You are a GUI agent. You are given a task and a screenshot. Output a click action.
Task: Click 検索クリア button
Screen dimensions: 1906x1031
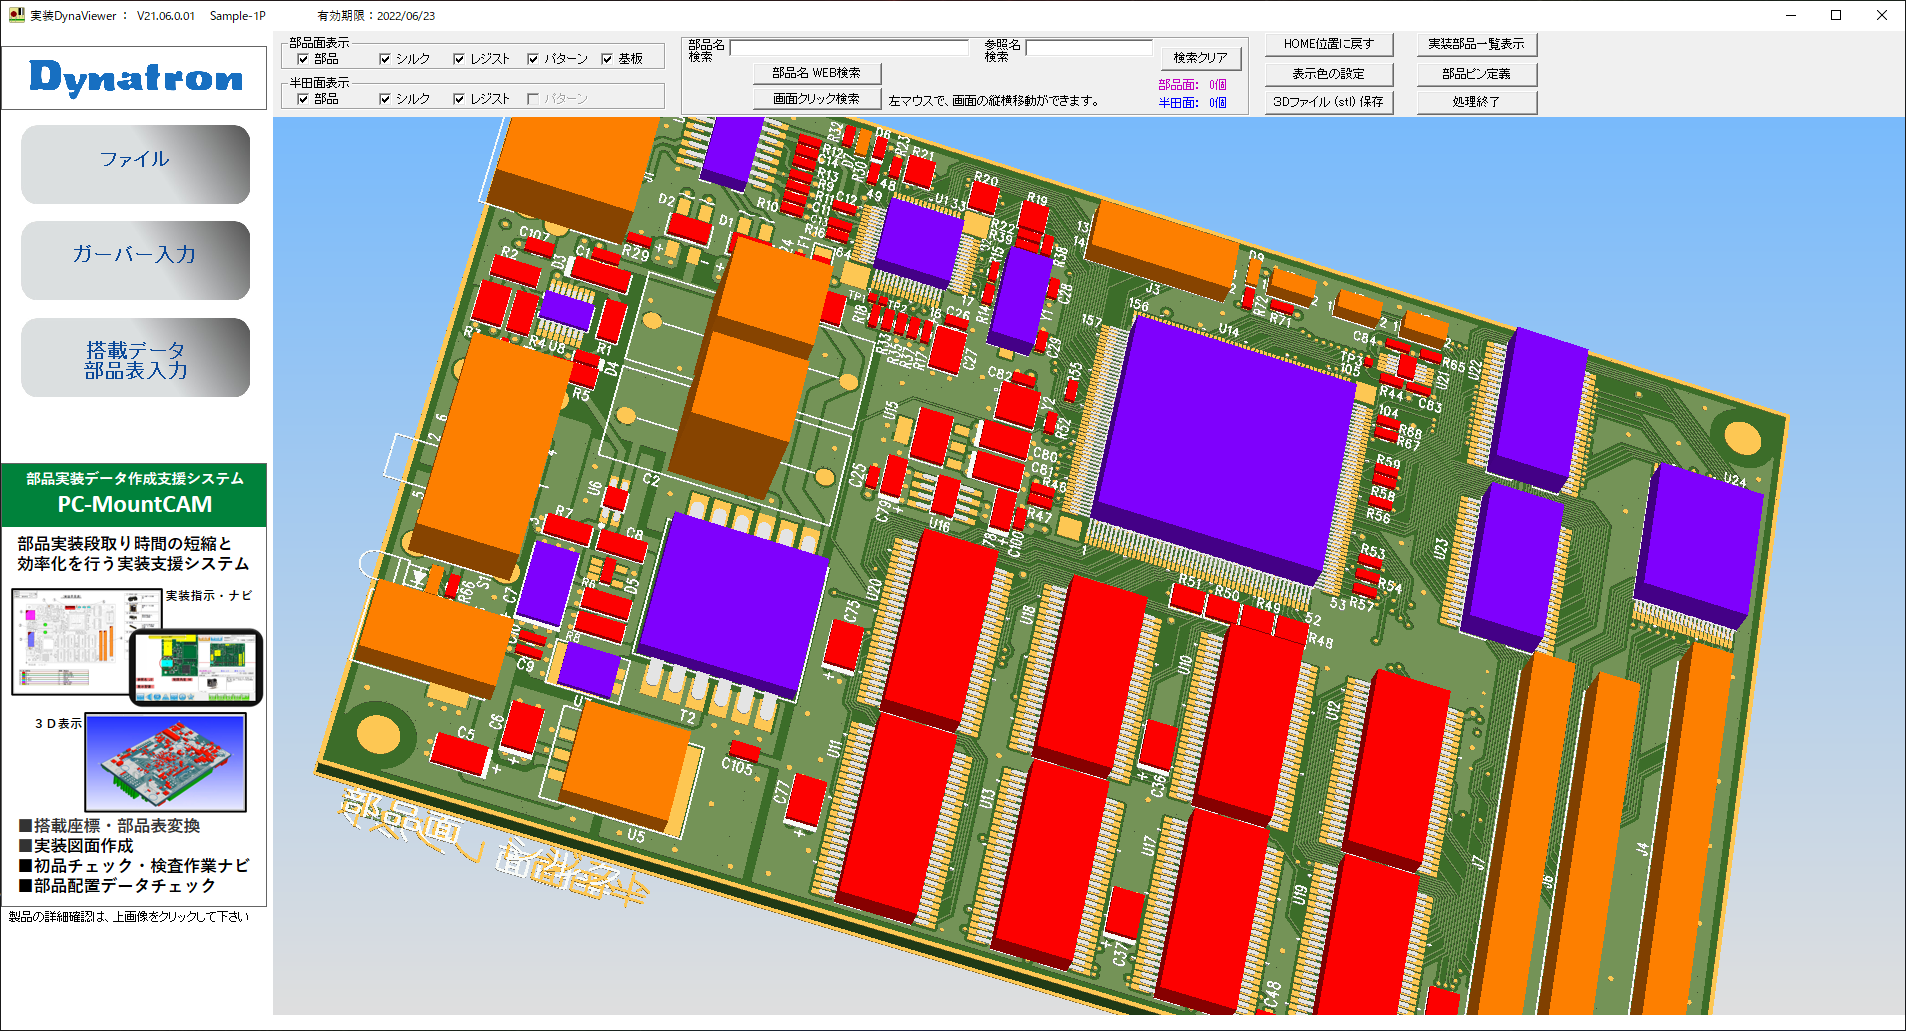[x=1200, y=58]
